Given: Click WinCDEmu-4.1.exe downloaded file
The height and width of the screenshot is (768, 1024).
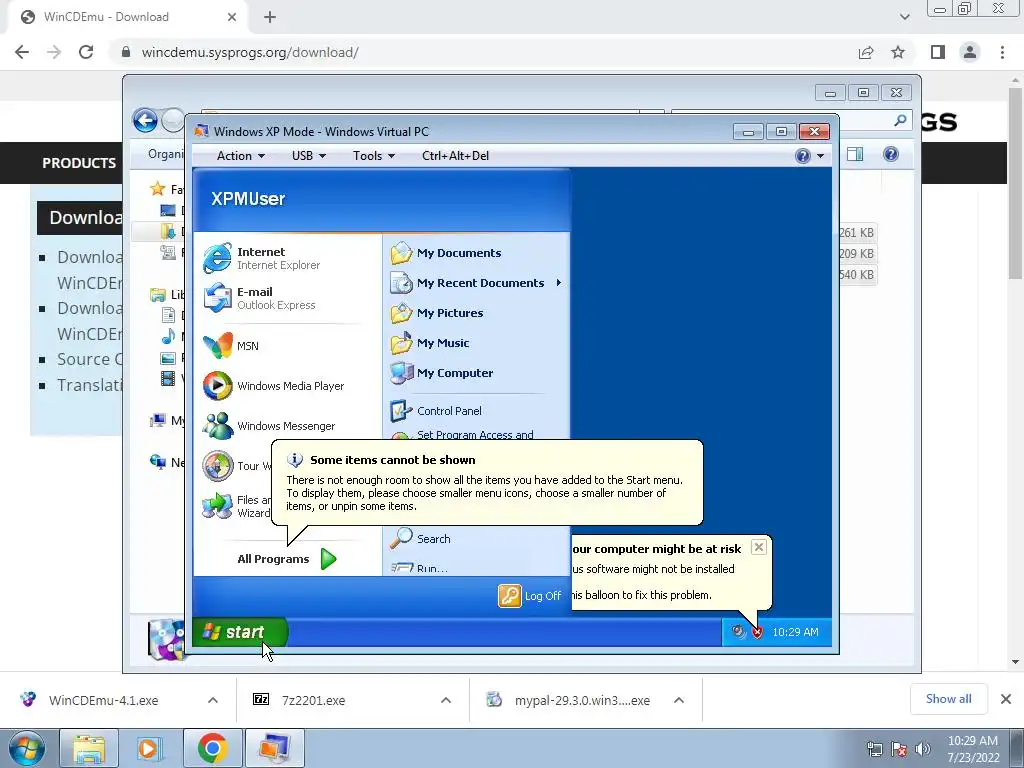Looking at the screenshot, I should click(x=103, y=700).
